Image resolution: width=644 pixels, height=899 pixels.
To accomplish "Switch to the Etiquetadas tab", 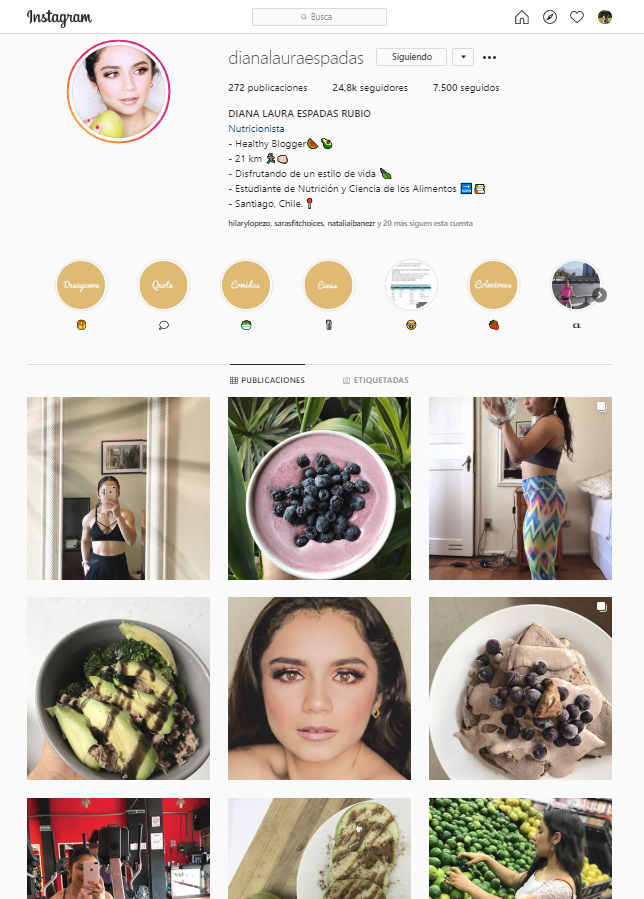I will [x=376, y=380].
